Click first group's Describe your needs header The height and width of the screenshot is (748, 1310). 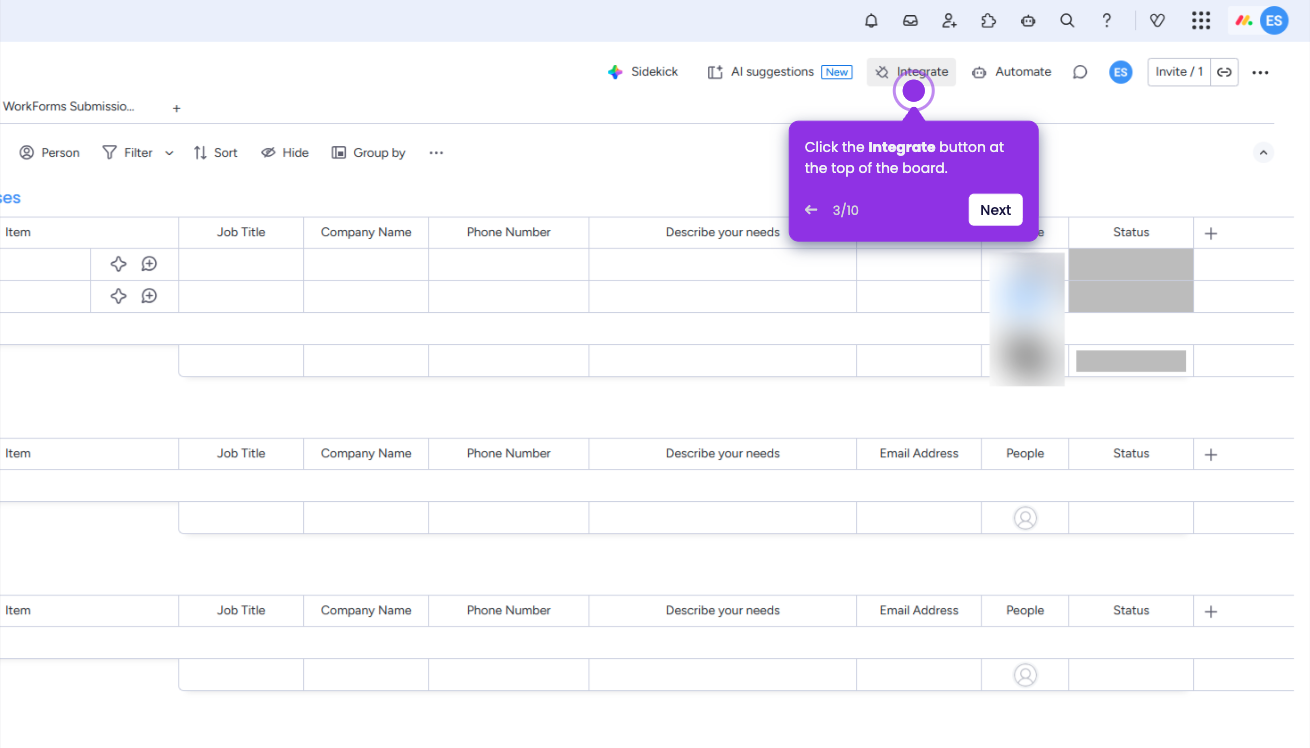[723, 232]
